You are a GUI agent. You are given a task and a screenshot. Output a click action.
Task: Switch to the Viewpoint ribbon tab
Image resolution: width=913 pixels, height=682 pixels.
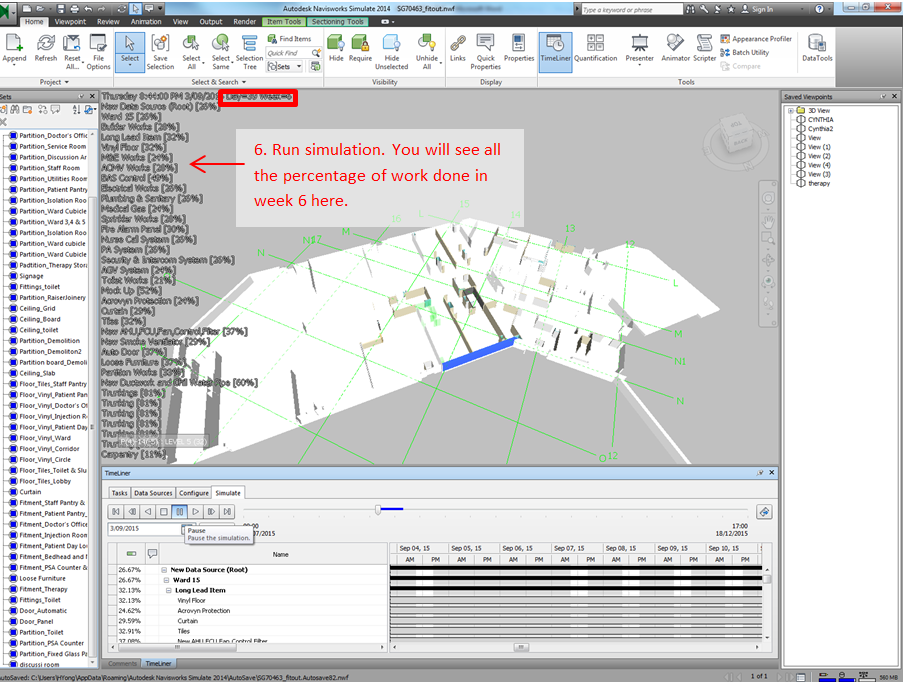coord(70,22)
